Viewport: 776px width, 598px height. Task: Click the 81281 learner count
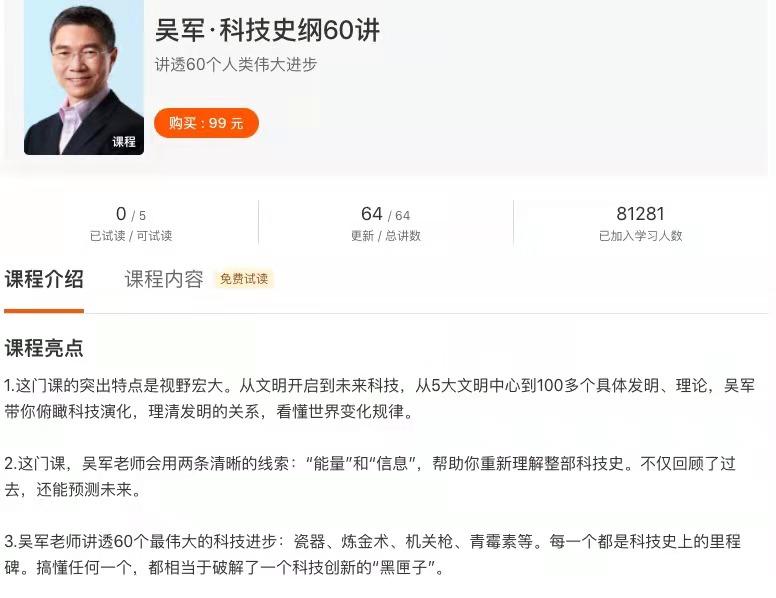(640, 214)
